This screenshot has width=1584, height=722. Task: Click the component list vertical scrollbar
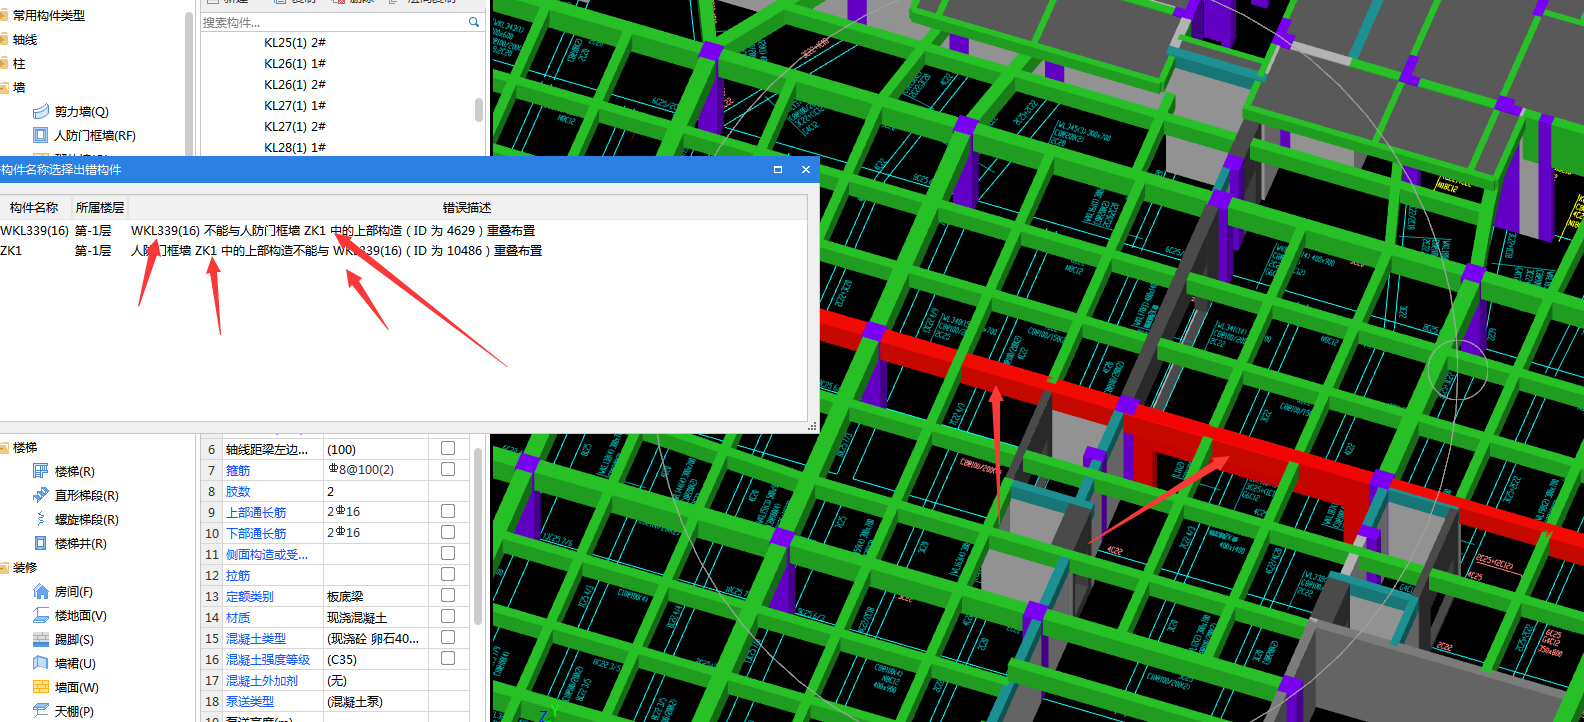coord(478,109)
